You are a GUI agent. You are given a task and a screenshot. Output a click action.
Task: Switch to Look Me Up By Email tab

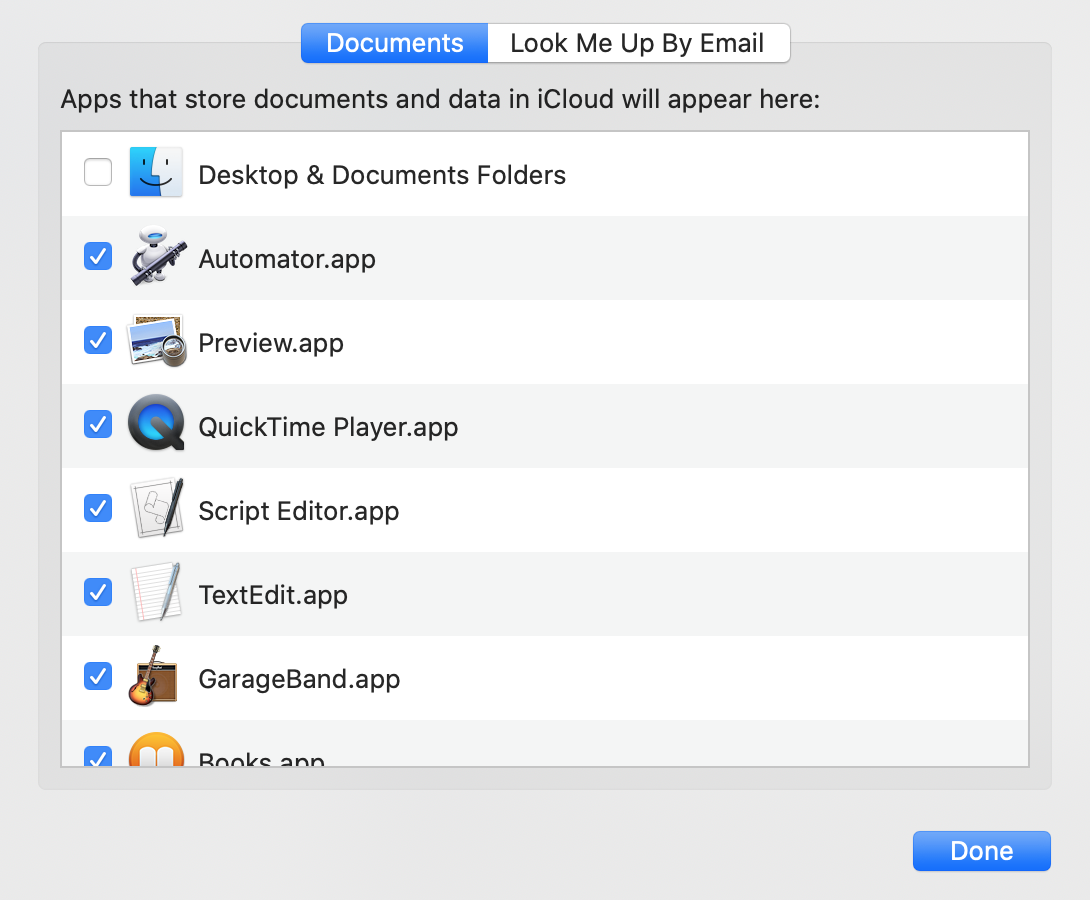(638, 43)
